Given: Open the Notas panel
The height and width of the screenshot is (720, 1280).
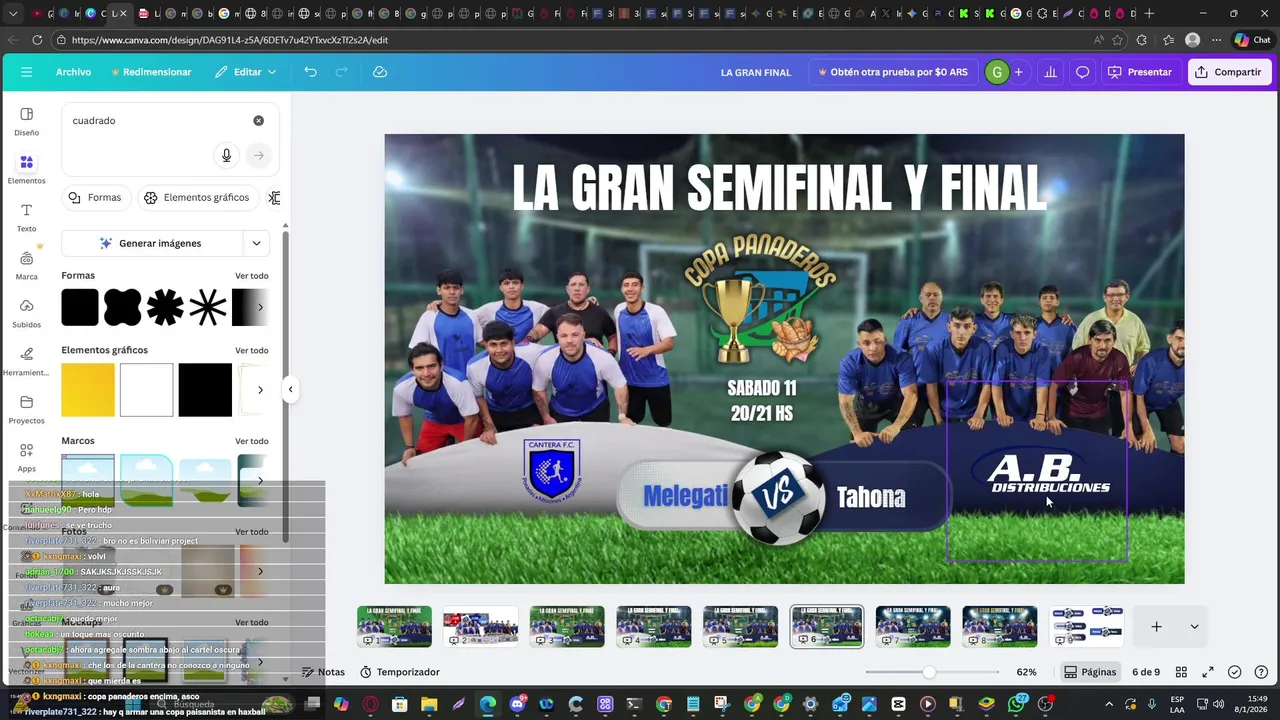Looking at the screenshot, I should [x=323, y=672].
